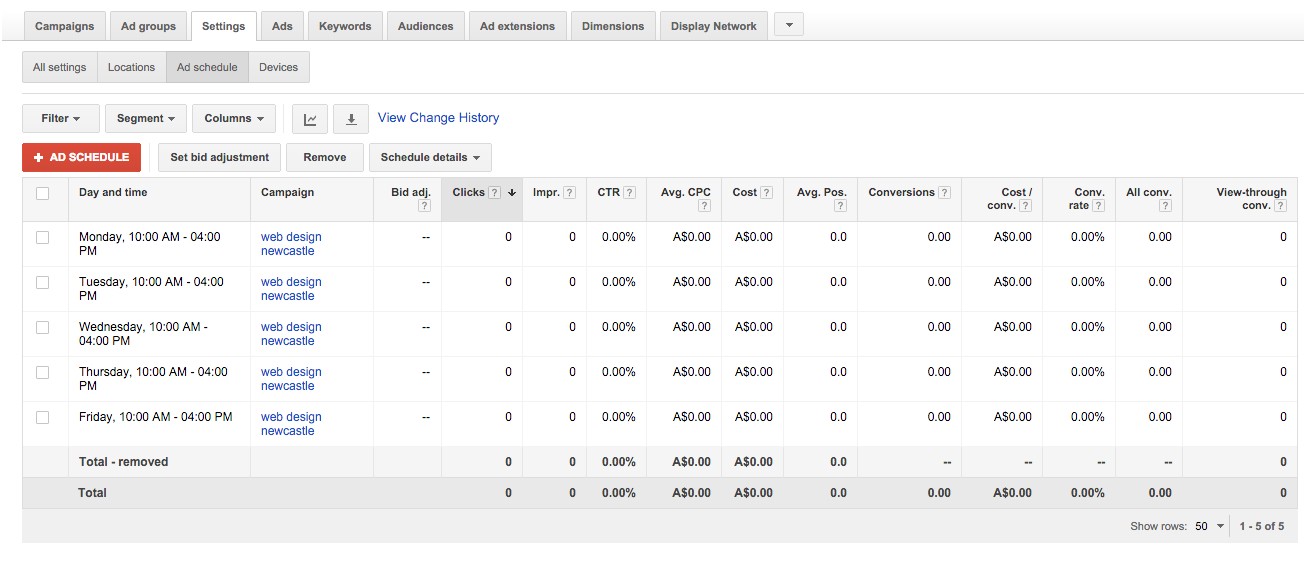This screenshot has width=1304, height=567.
Task: Click the Clicks sort descending arrow
Action: (512, 193)
